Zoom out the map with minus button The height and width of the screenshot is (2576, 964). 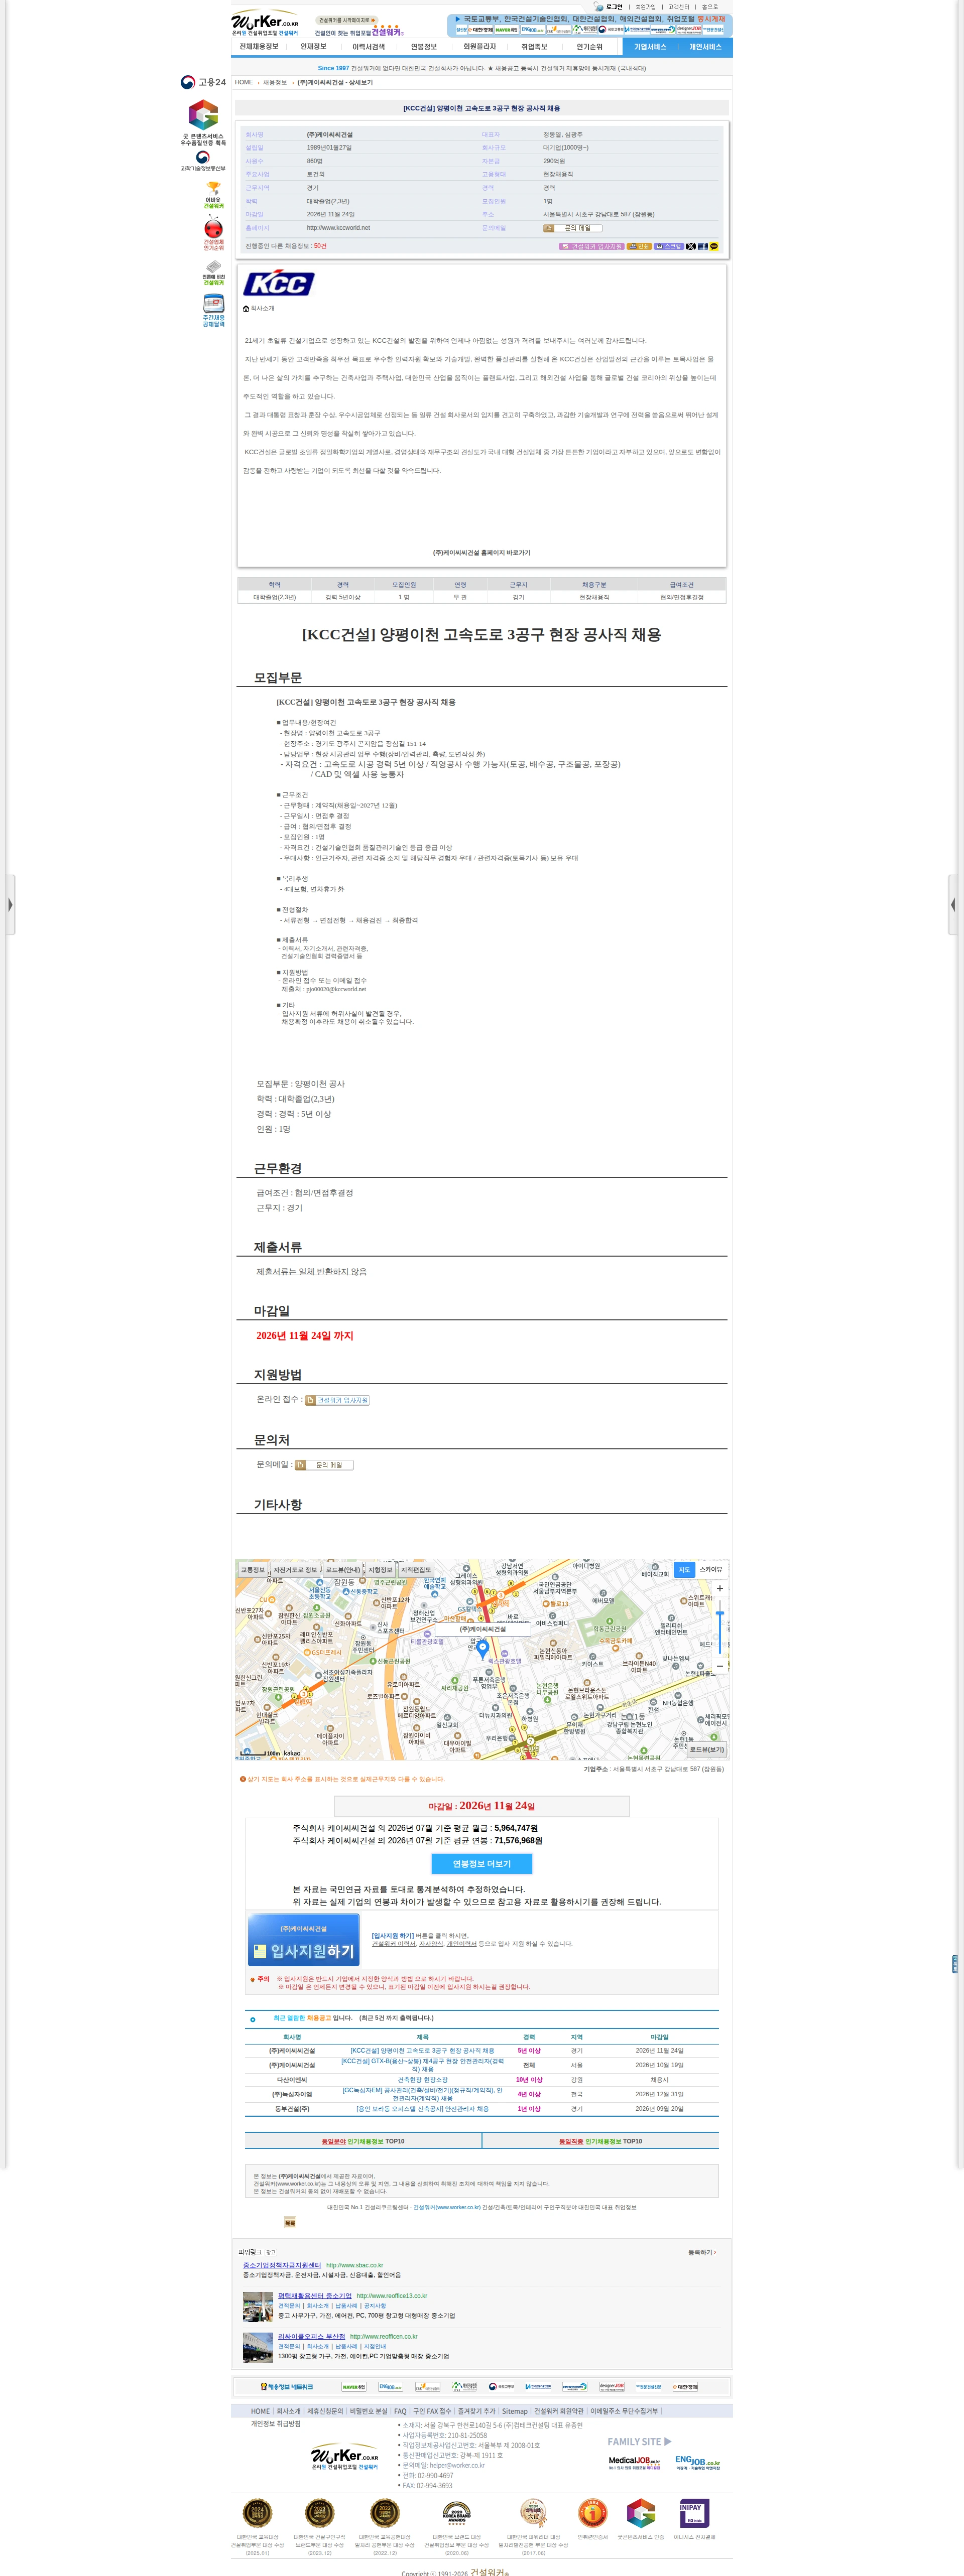(719, 1666)
